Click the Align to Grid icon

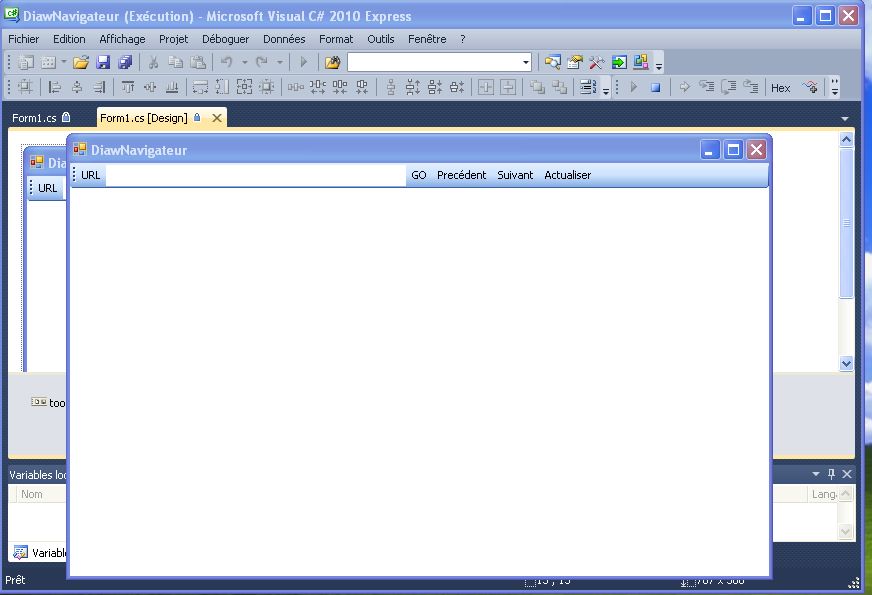pyautogui.click(x=26, y=87)
